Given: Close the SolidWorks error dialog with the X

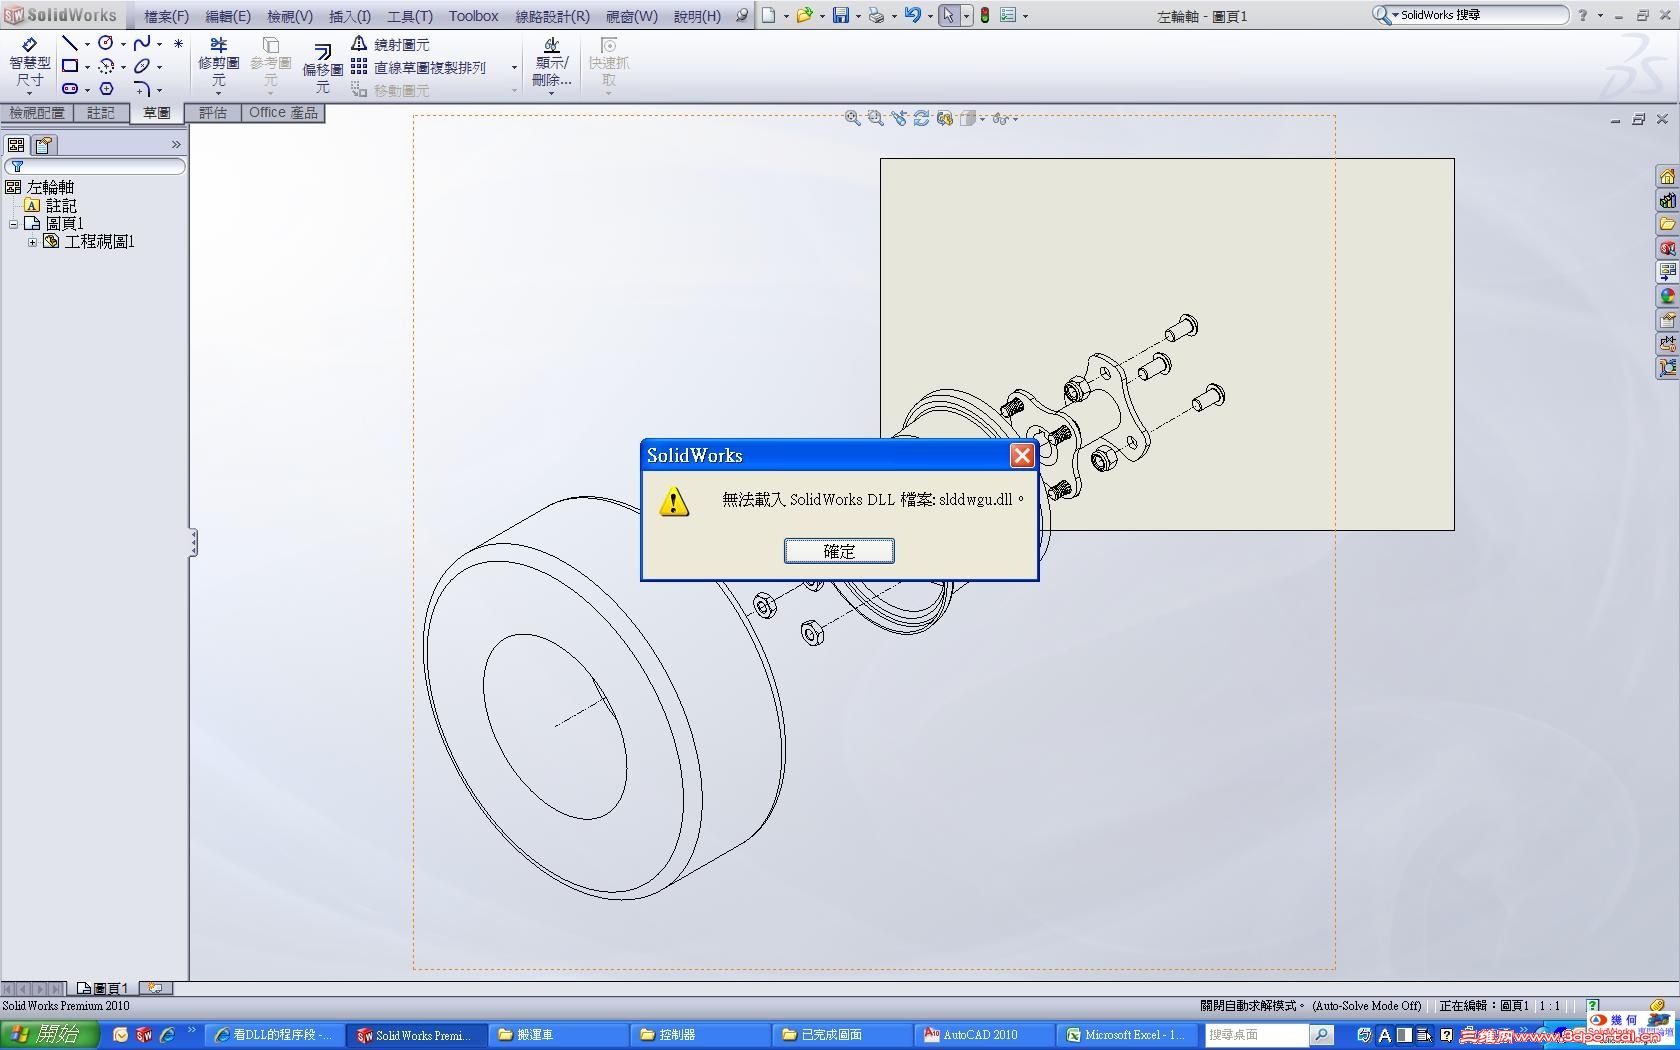Looking at the screenshot, I should click(1022, 456).
